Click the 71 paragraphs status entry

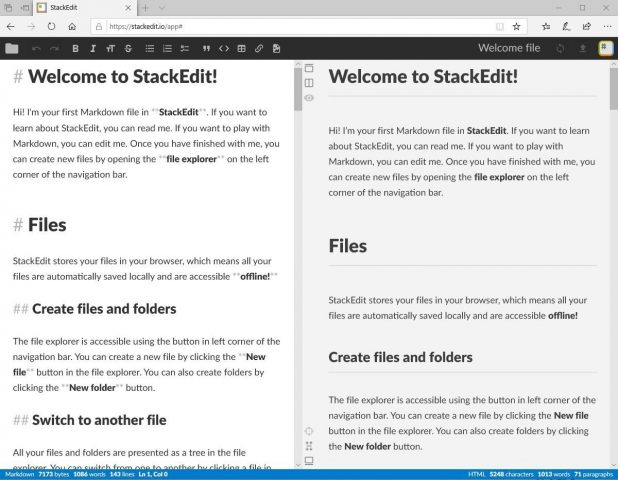593,474
